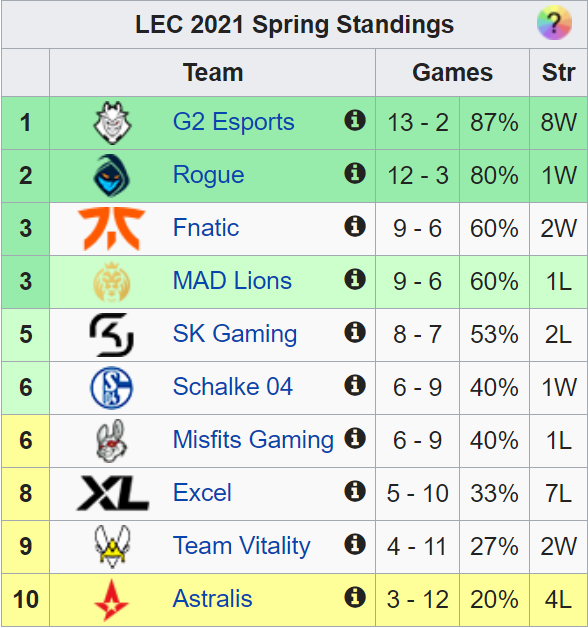Open the Fnatic team page link
Screen dimensions: 588x628
coord(206,227)
